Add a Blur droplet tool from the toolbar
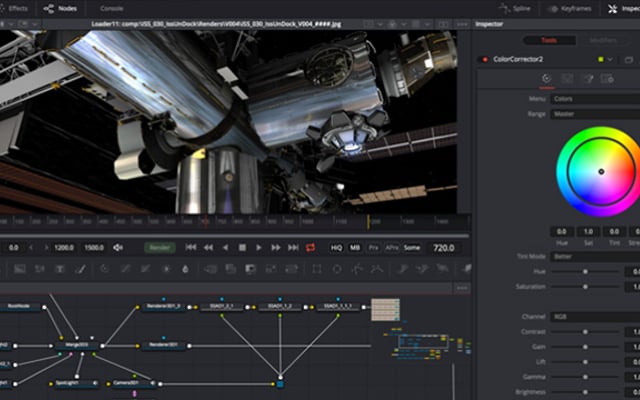The height and width of the screenshot is (400, 640). (185, 269)
